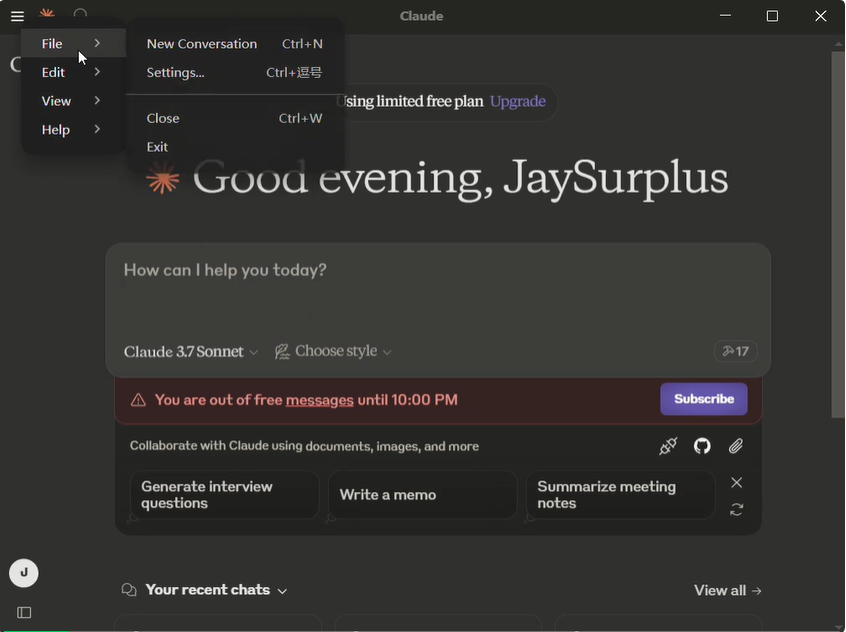Open the View submenu

pyautogui.click(x=73, y=100)
